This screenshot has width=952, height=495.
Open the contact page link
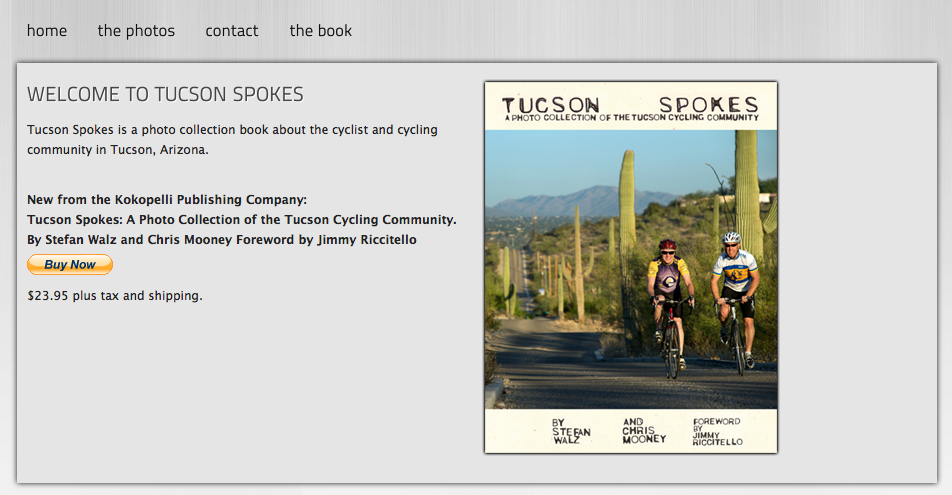[231, 30]
